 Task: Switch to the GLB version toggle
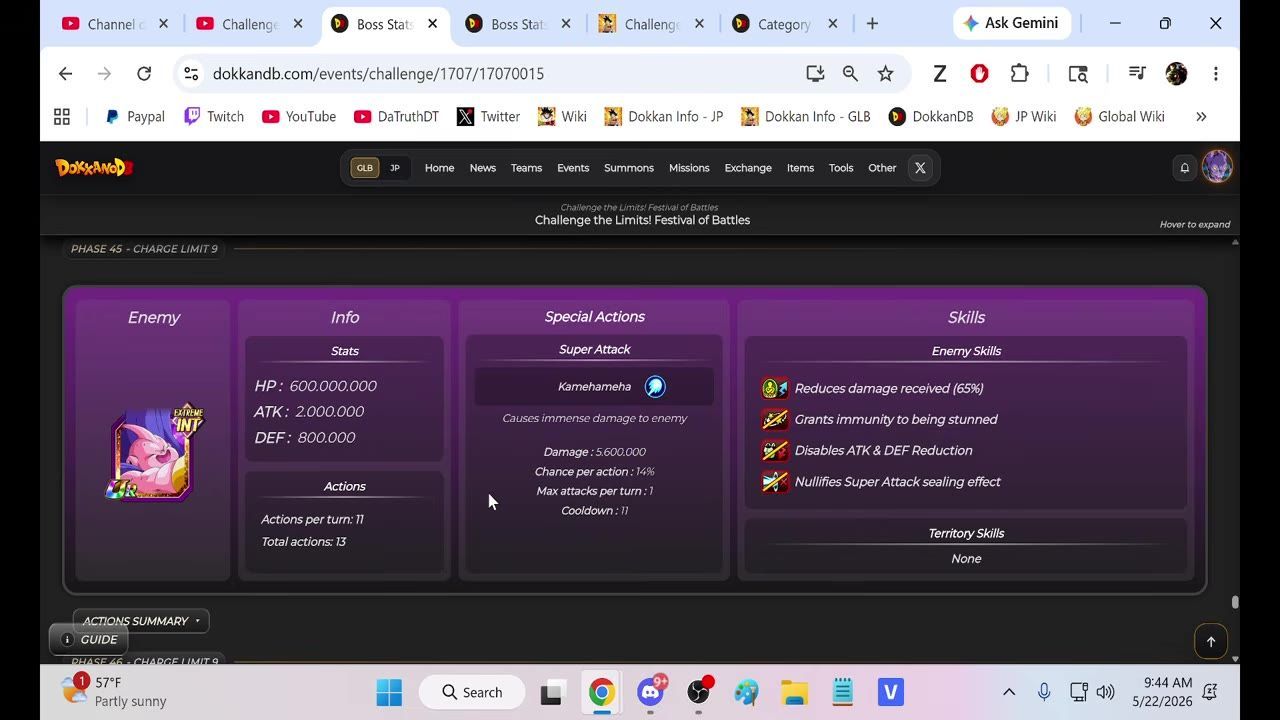364,168
